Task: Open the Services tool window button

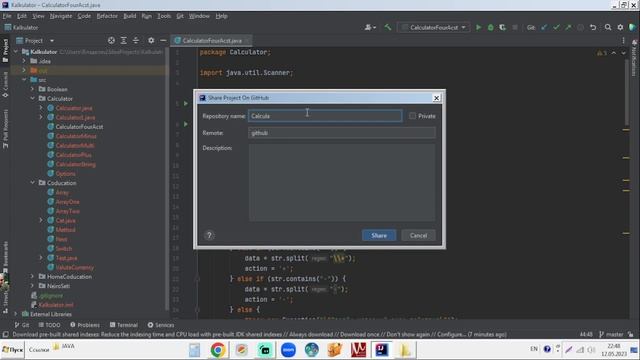Action: point(161,325)
